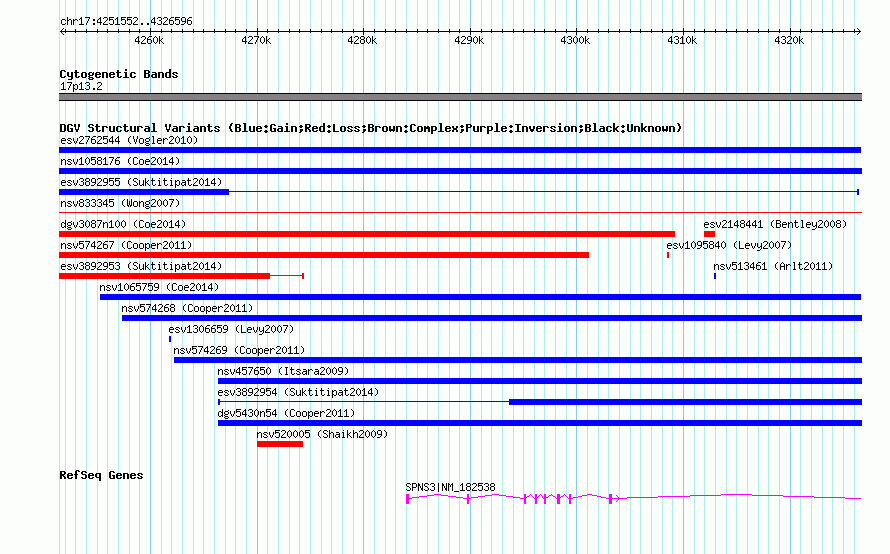This screenshot has width=890, height=554.
Task: Open the esv1095840 (Levy2007) label
Action: pyautogui.click(x=729, y=245)
